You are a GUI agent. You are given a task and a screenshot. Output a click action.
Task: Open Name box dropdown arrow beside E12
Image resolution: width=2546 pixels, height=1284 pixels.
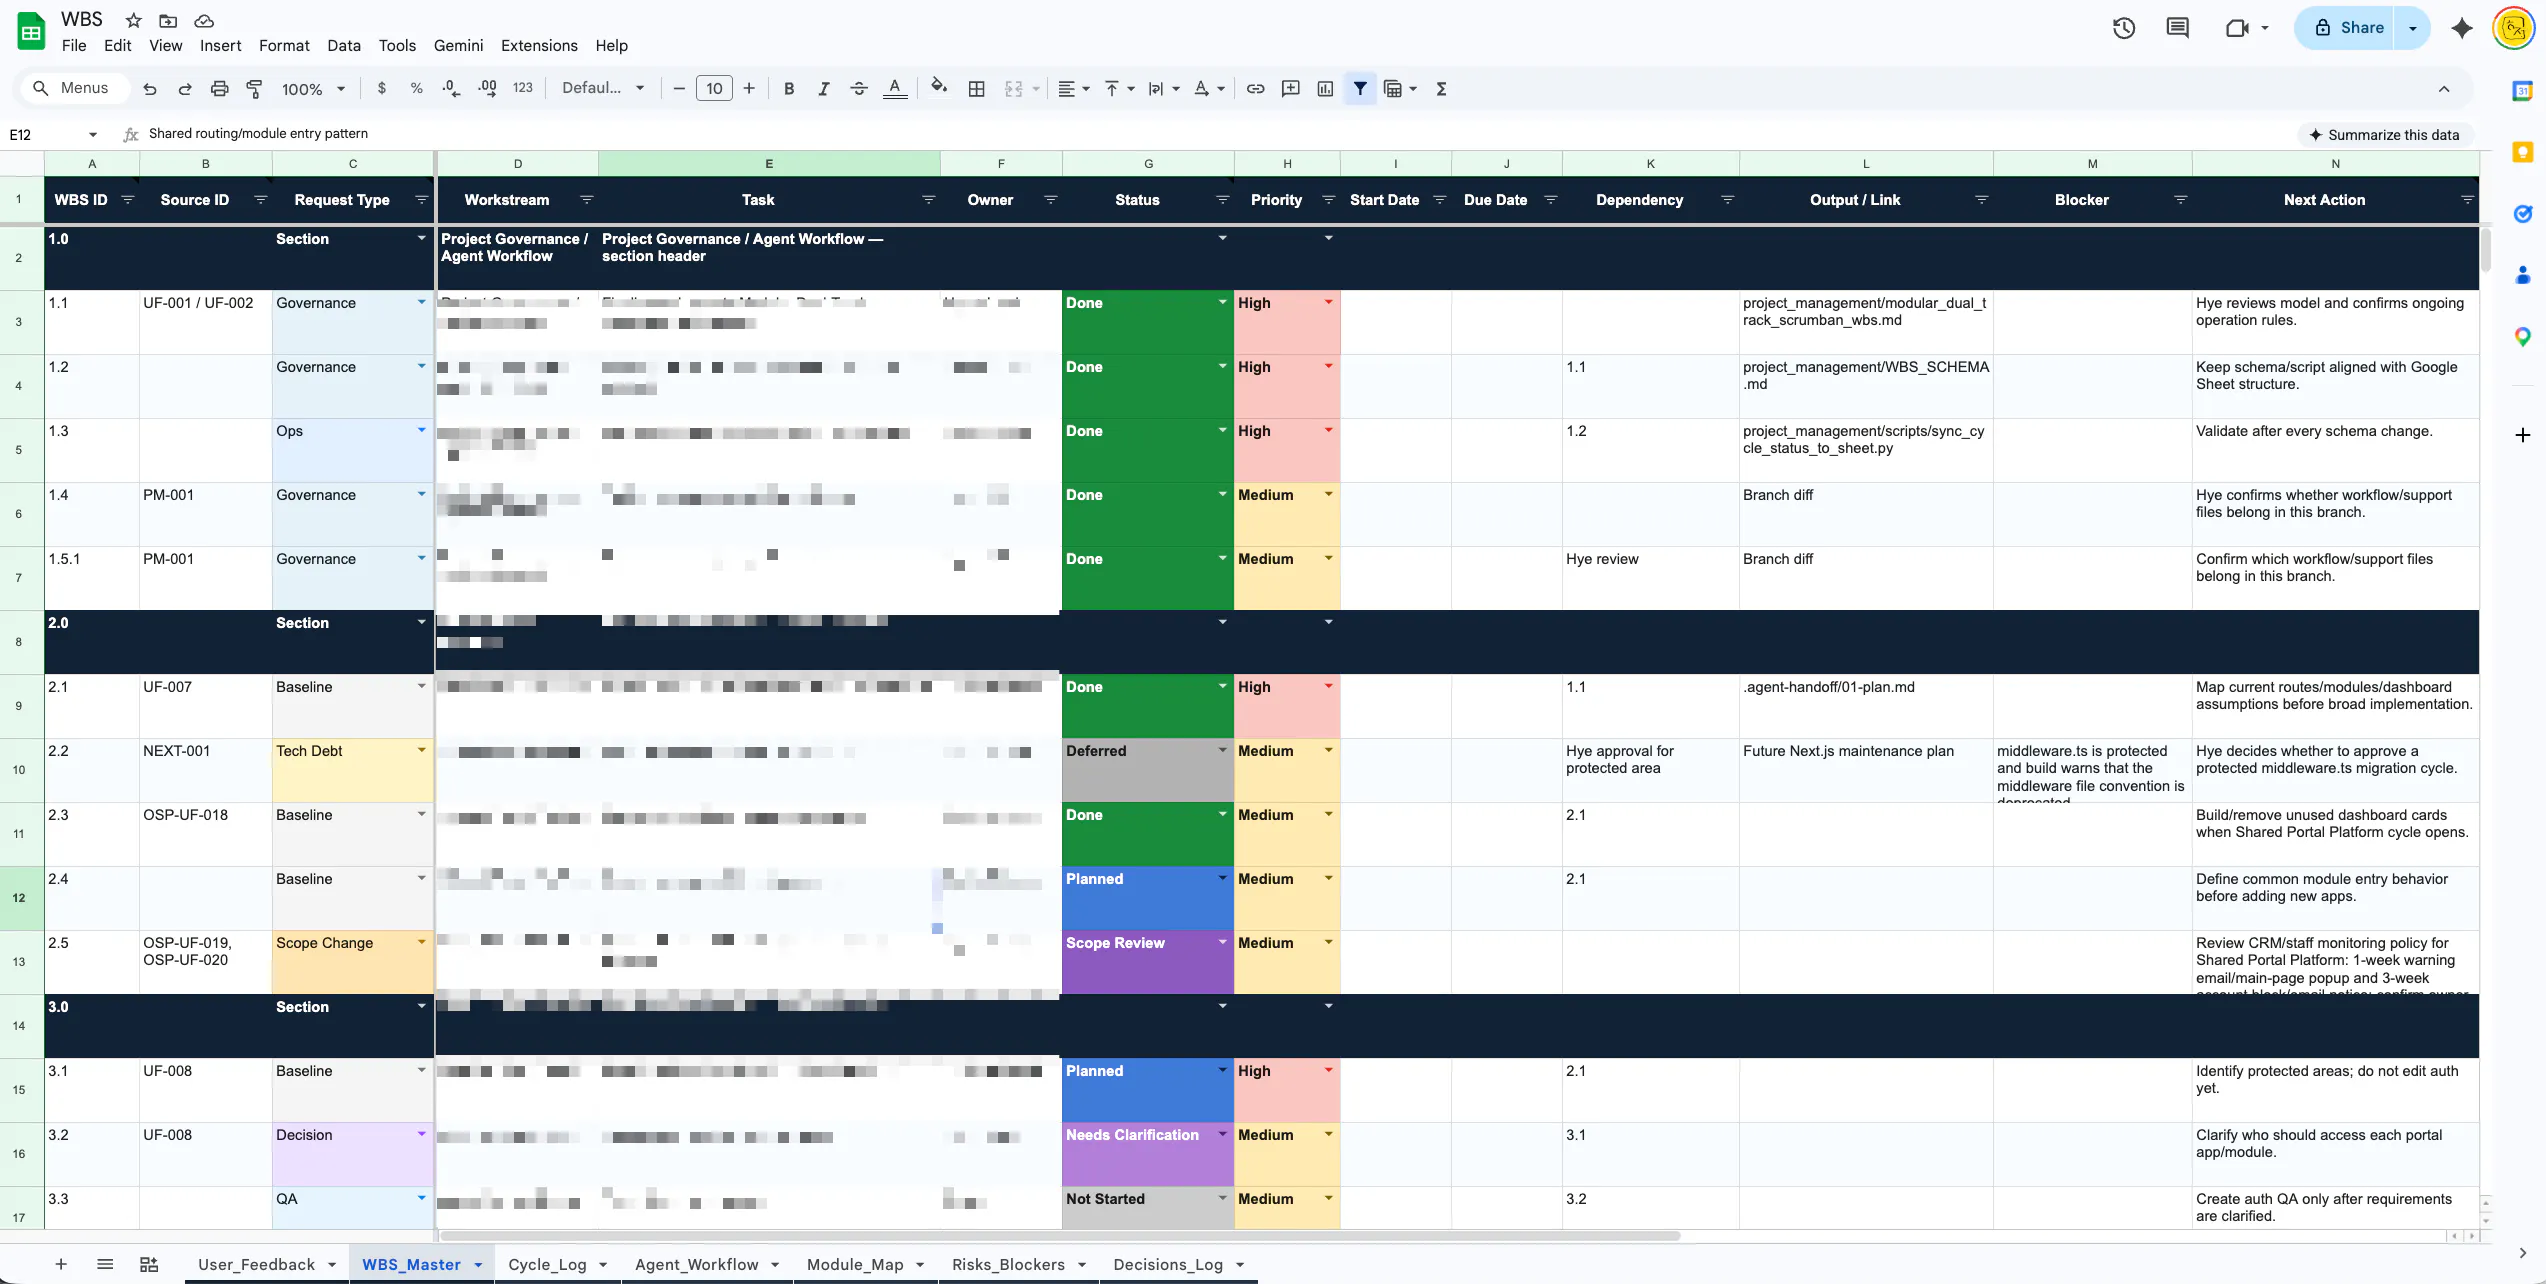click(93, 134)
